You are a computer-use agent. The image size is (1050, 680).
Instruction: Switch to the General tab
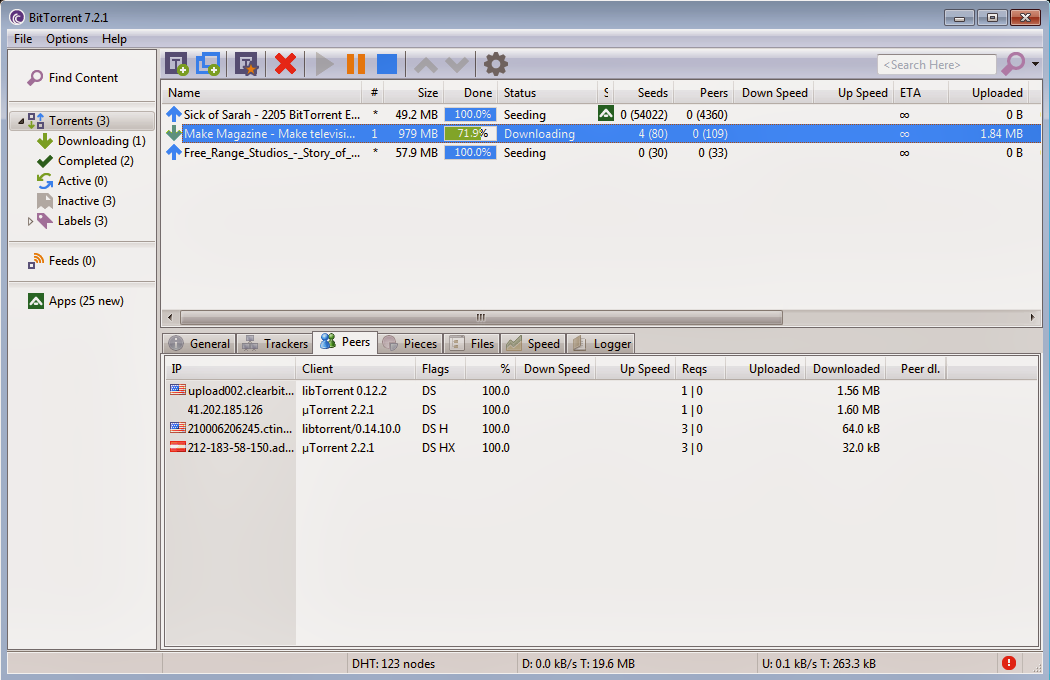click(199, 344)
